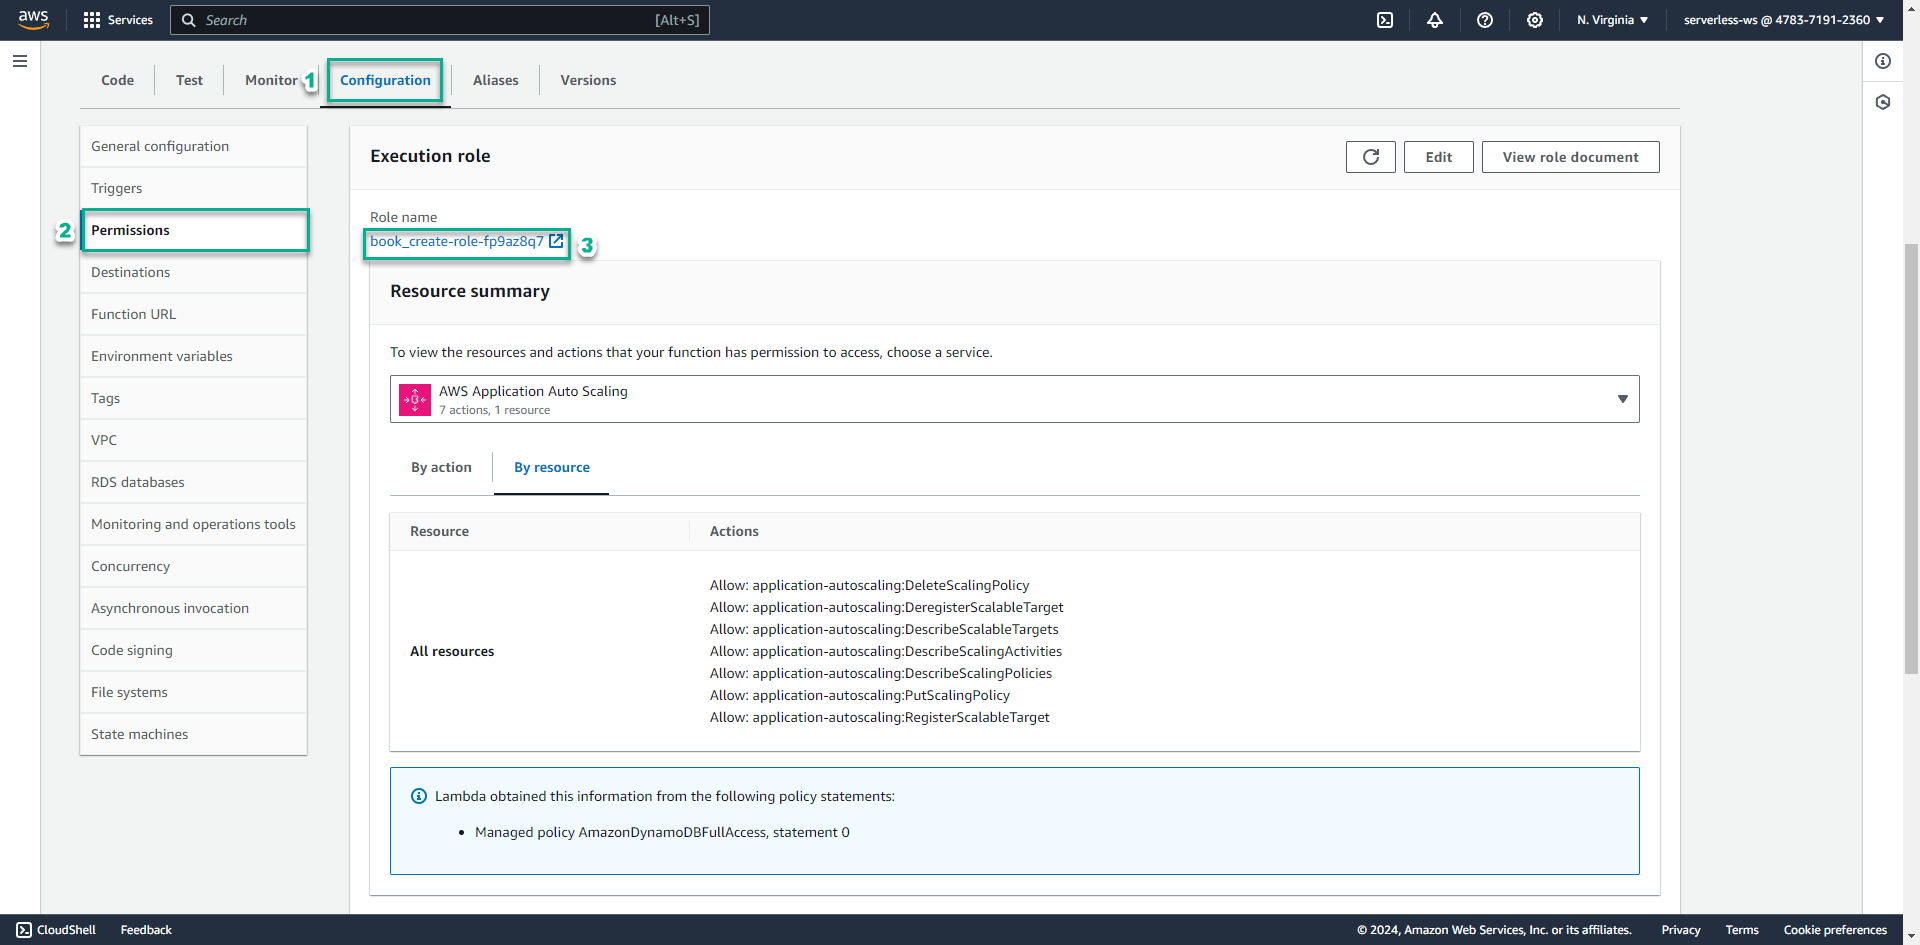Open the tutorials hexagon icon at right
The width and height of the screenshot is (1920, 945).
[1883, 102]
